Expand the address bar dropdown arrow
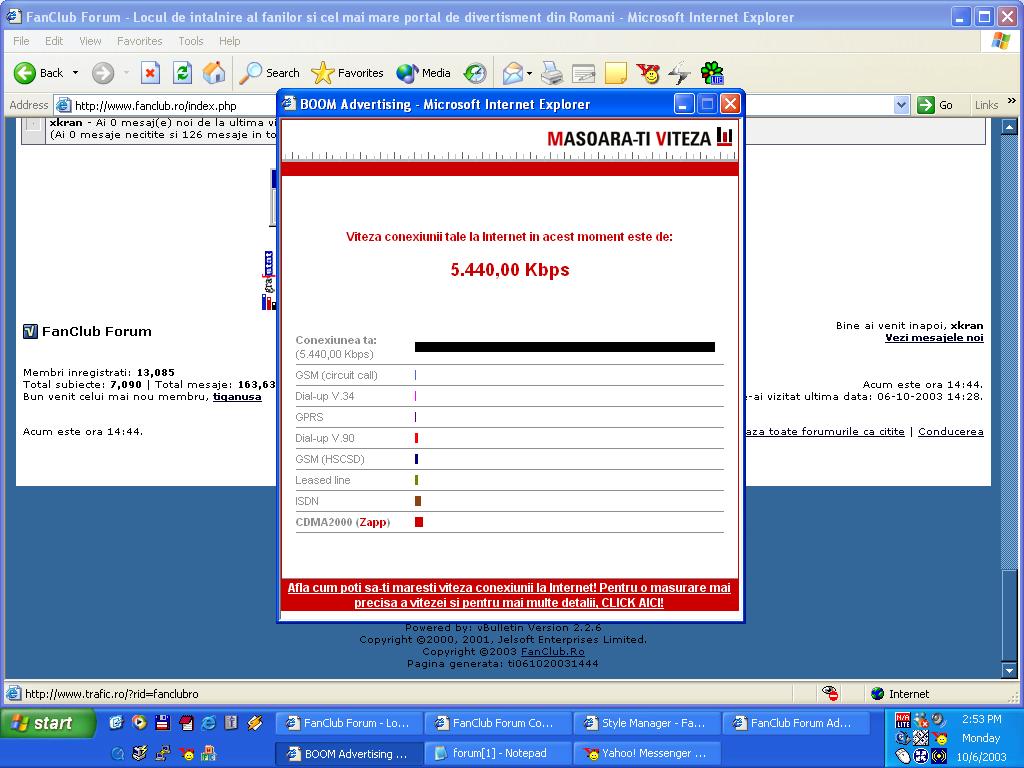Image resolution: width=1024 pixels, height=768 pixels. (901, 105)
